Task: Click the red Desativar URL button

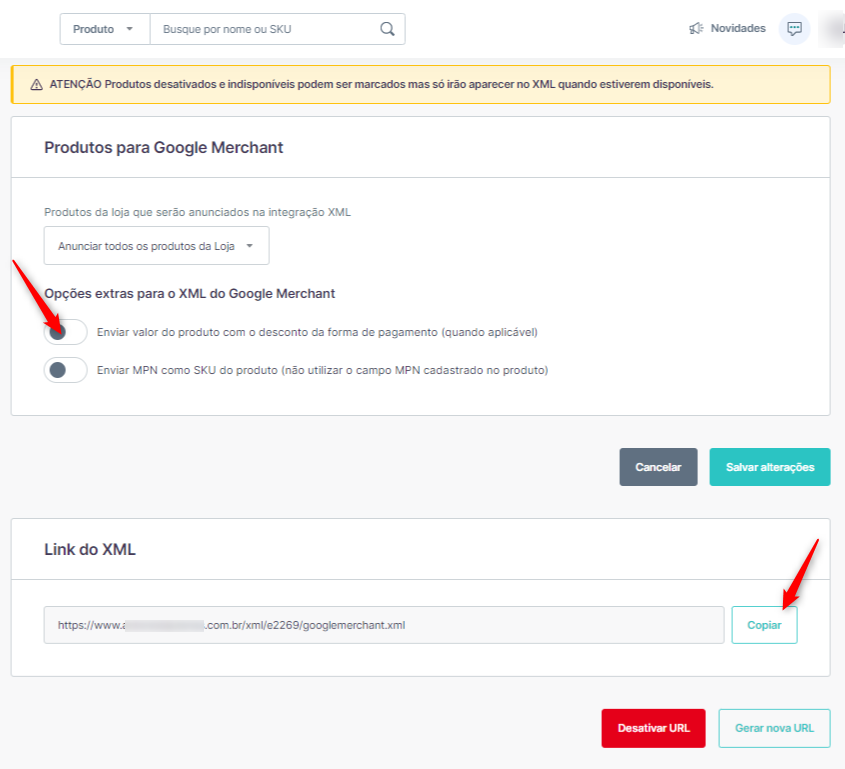Action: pos(652,728)
